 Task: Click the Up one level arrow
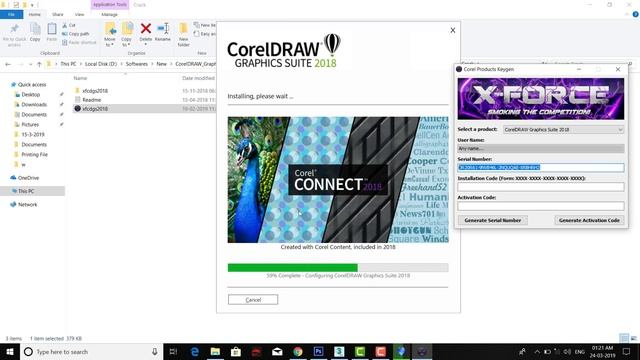(x=39, y=64)
